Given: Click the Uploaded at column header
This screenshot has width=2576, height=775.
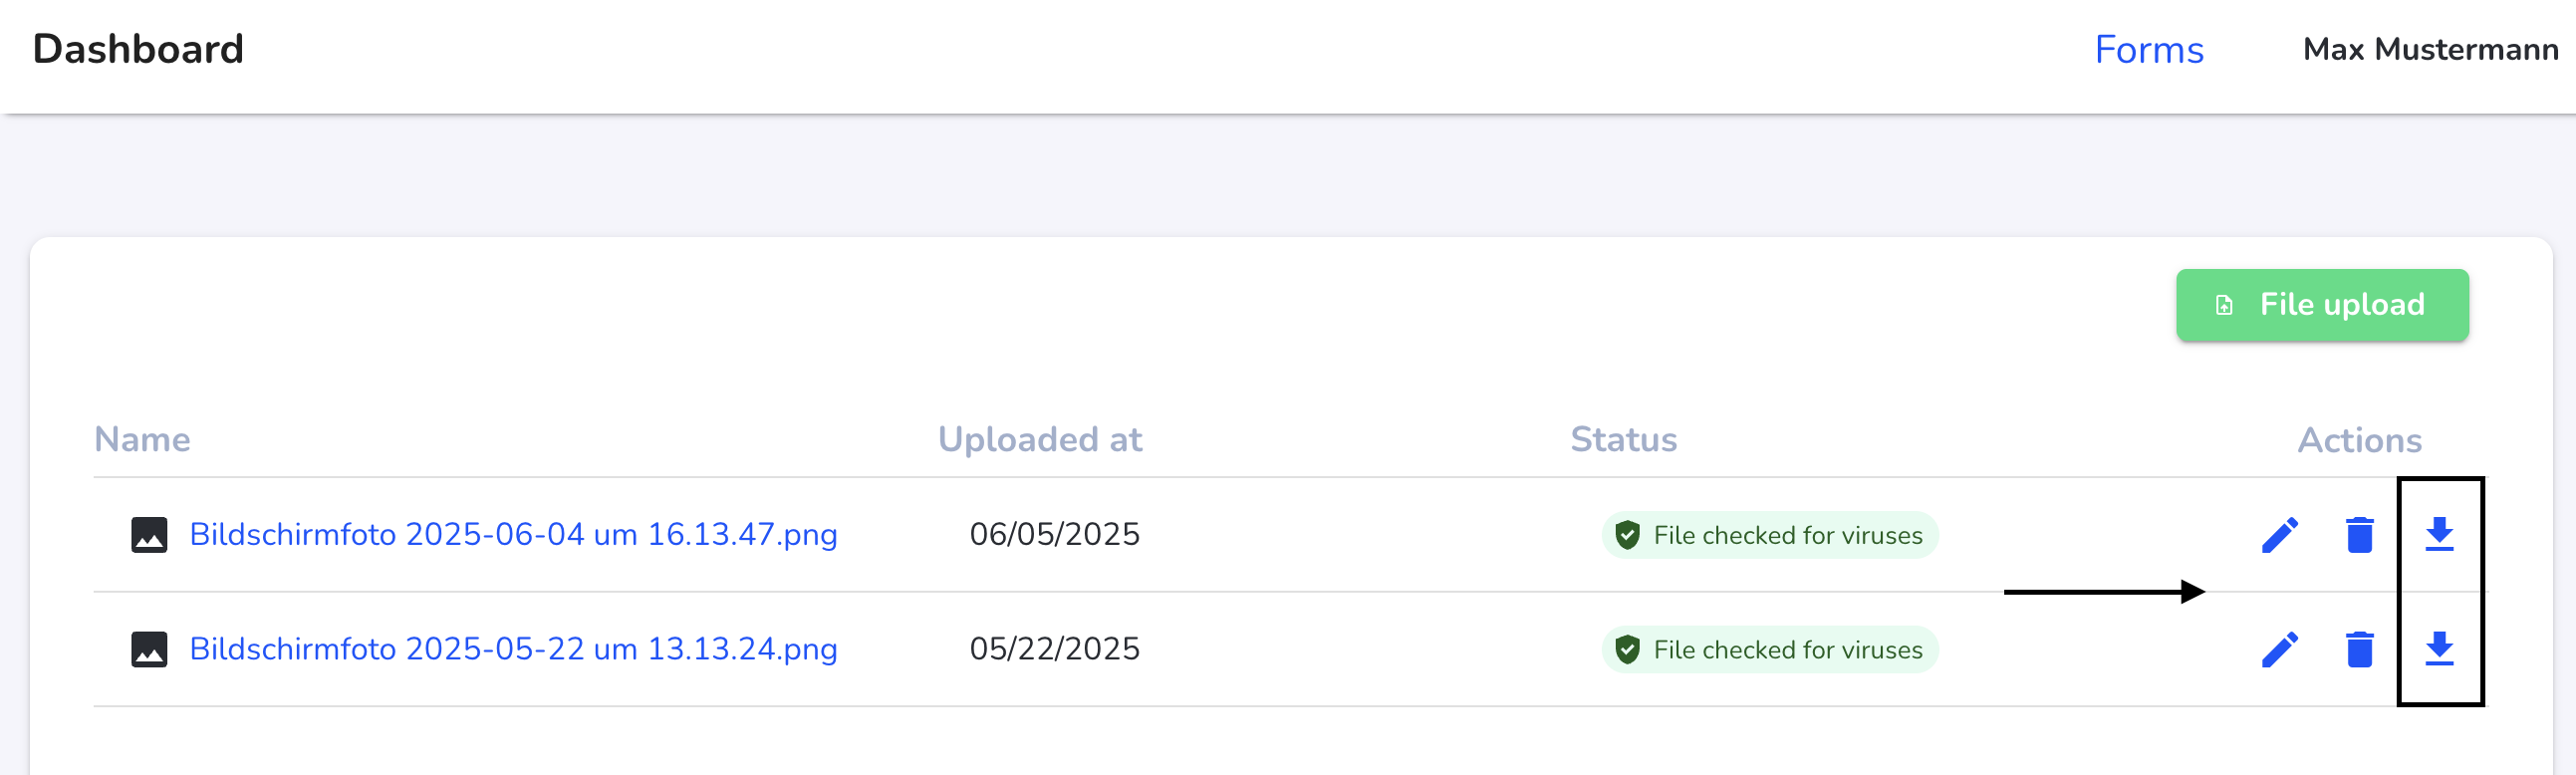Looking at the screenshot, I should [1039, 440].
